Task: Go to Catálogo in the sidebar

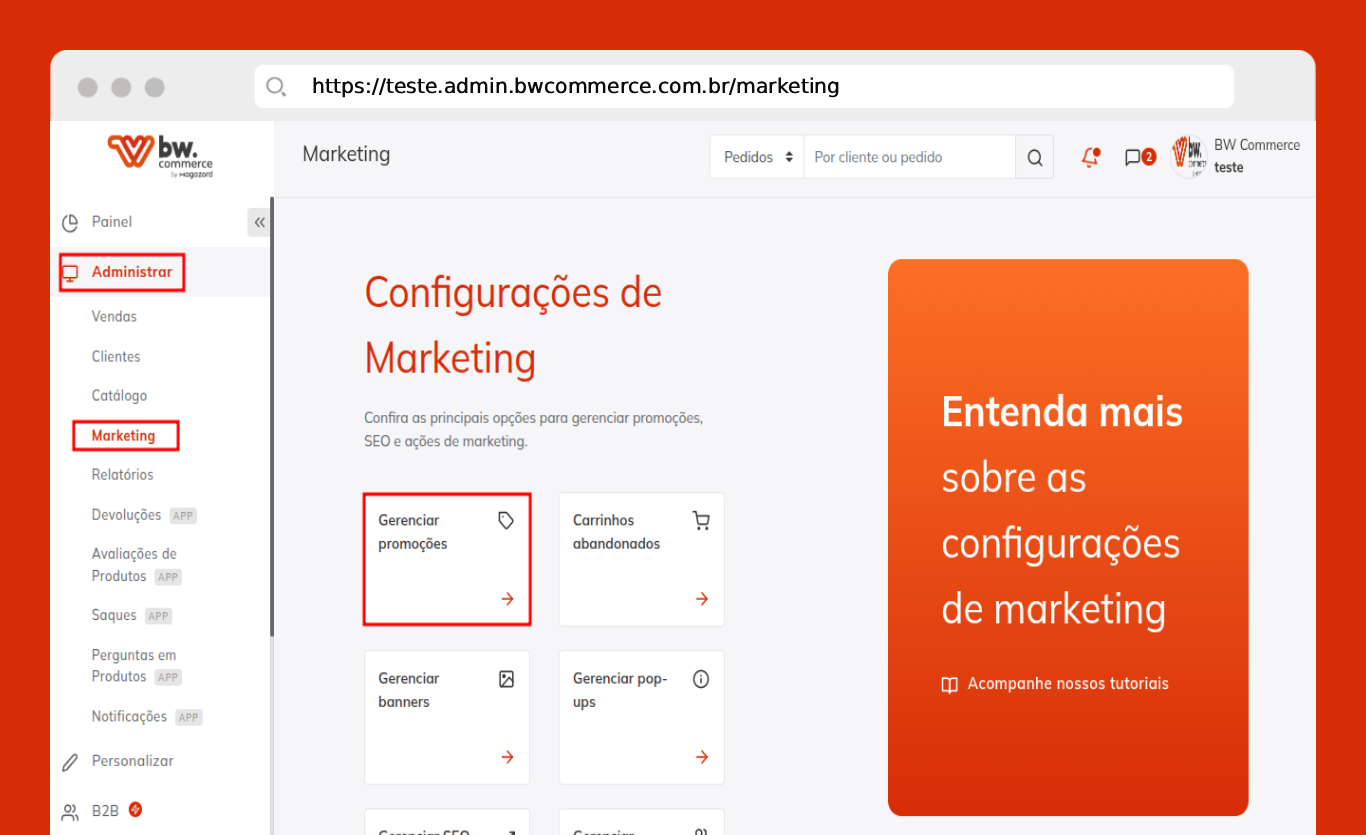Action: (119, 396)
